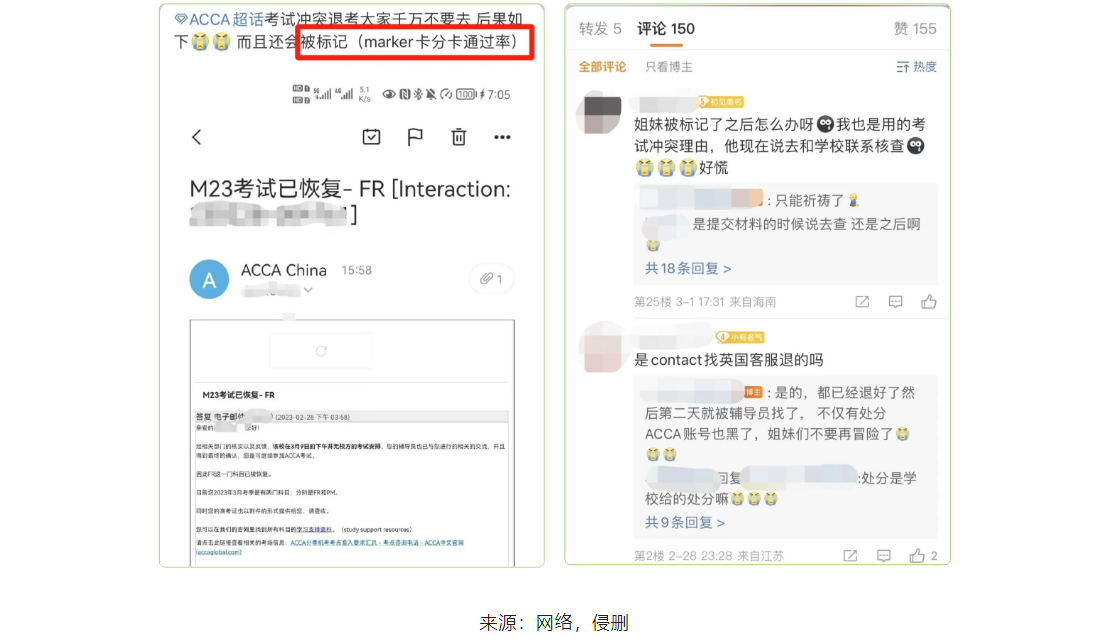The width and height of the screenshot is (1100, 639).
Task: Tap the calendar check icon in email toolbar
Action: coord(371,137)
